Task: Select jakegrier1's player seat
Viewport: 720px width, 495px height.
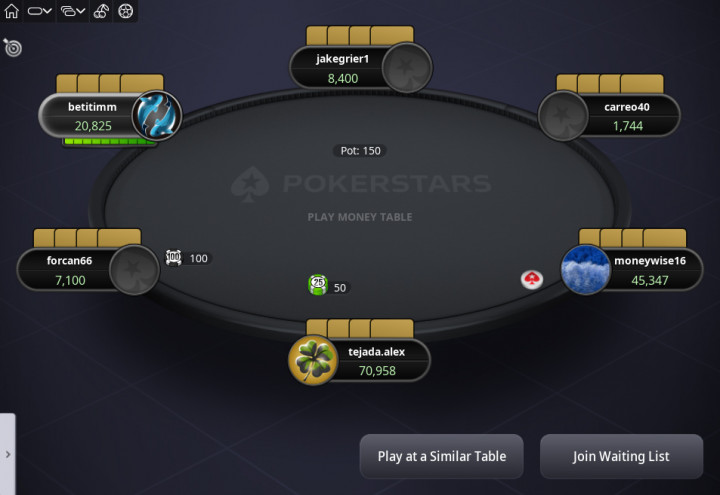Action: (x=360, y=68)
